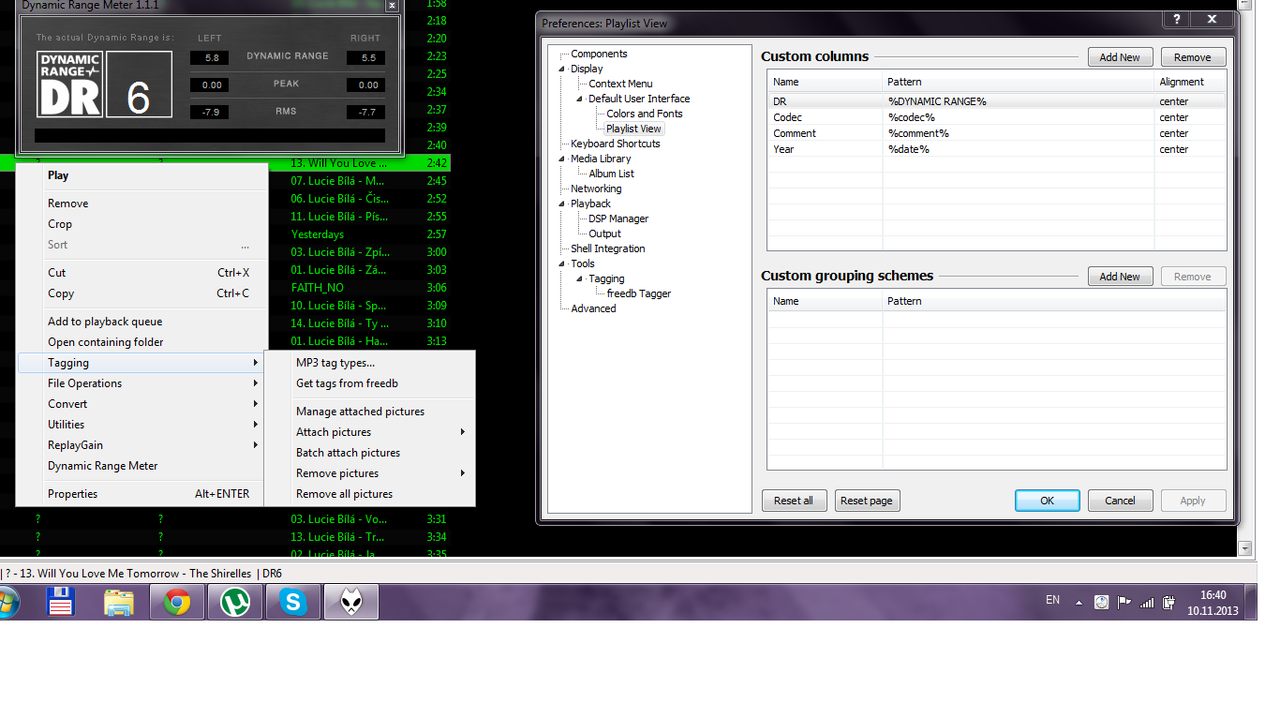Viewport: 1280px width, 720px height.
Task: Show hidden system tray icons
Action: coord(1079,603)
